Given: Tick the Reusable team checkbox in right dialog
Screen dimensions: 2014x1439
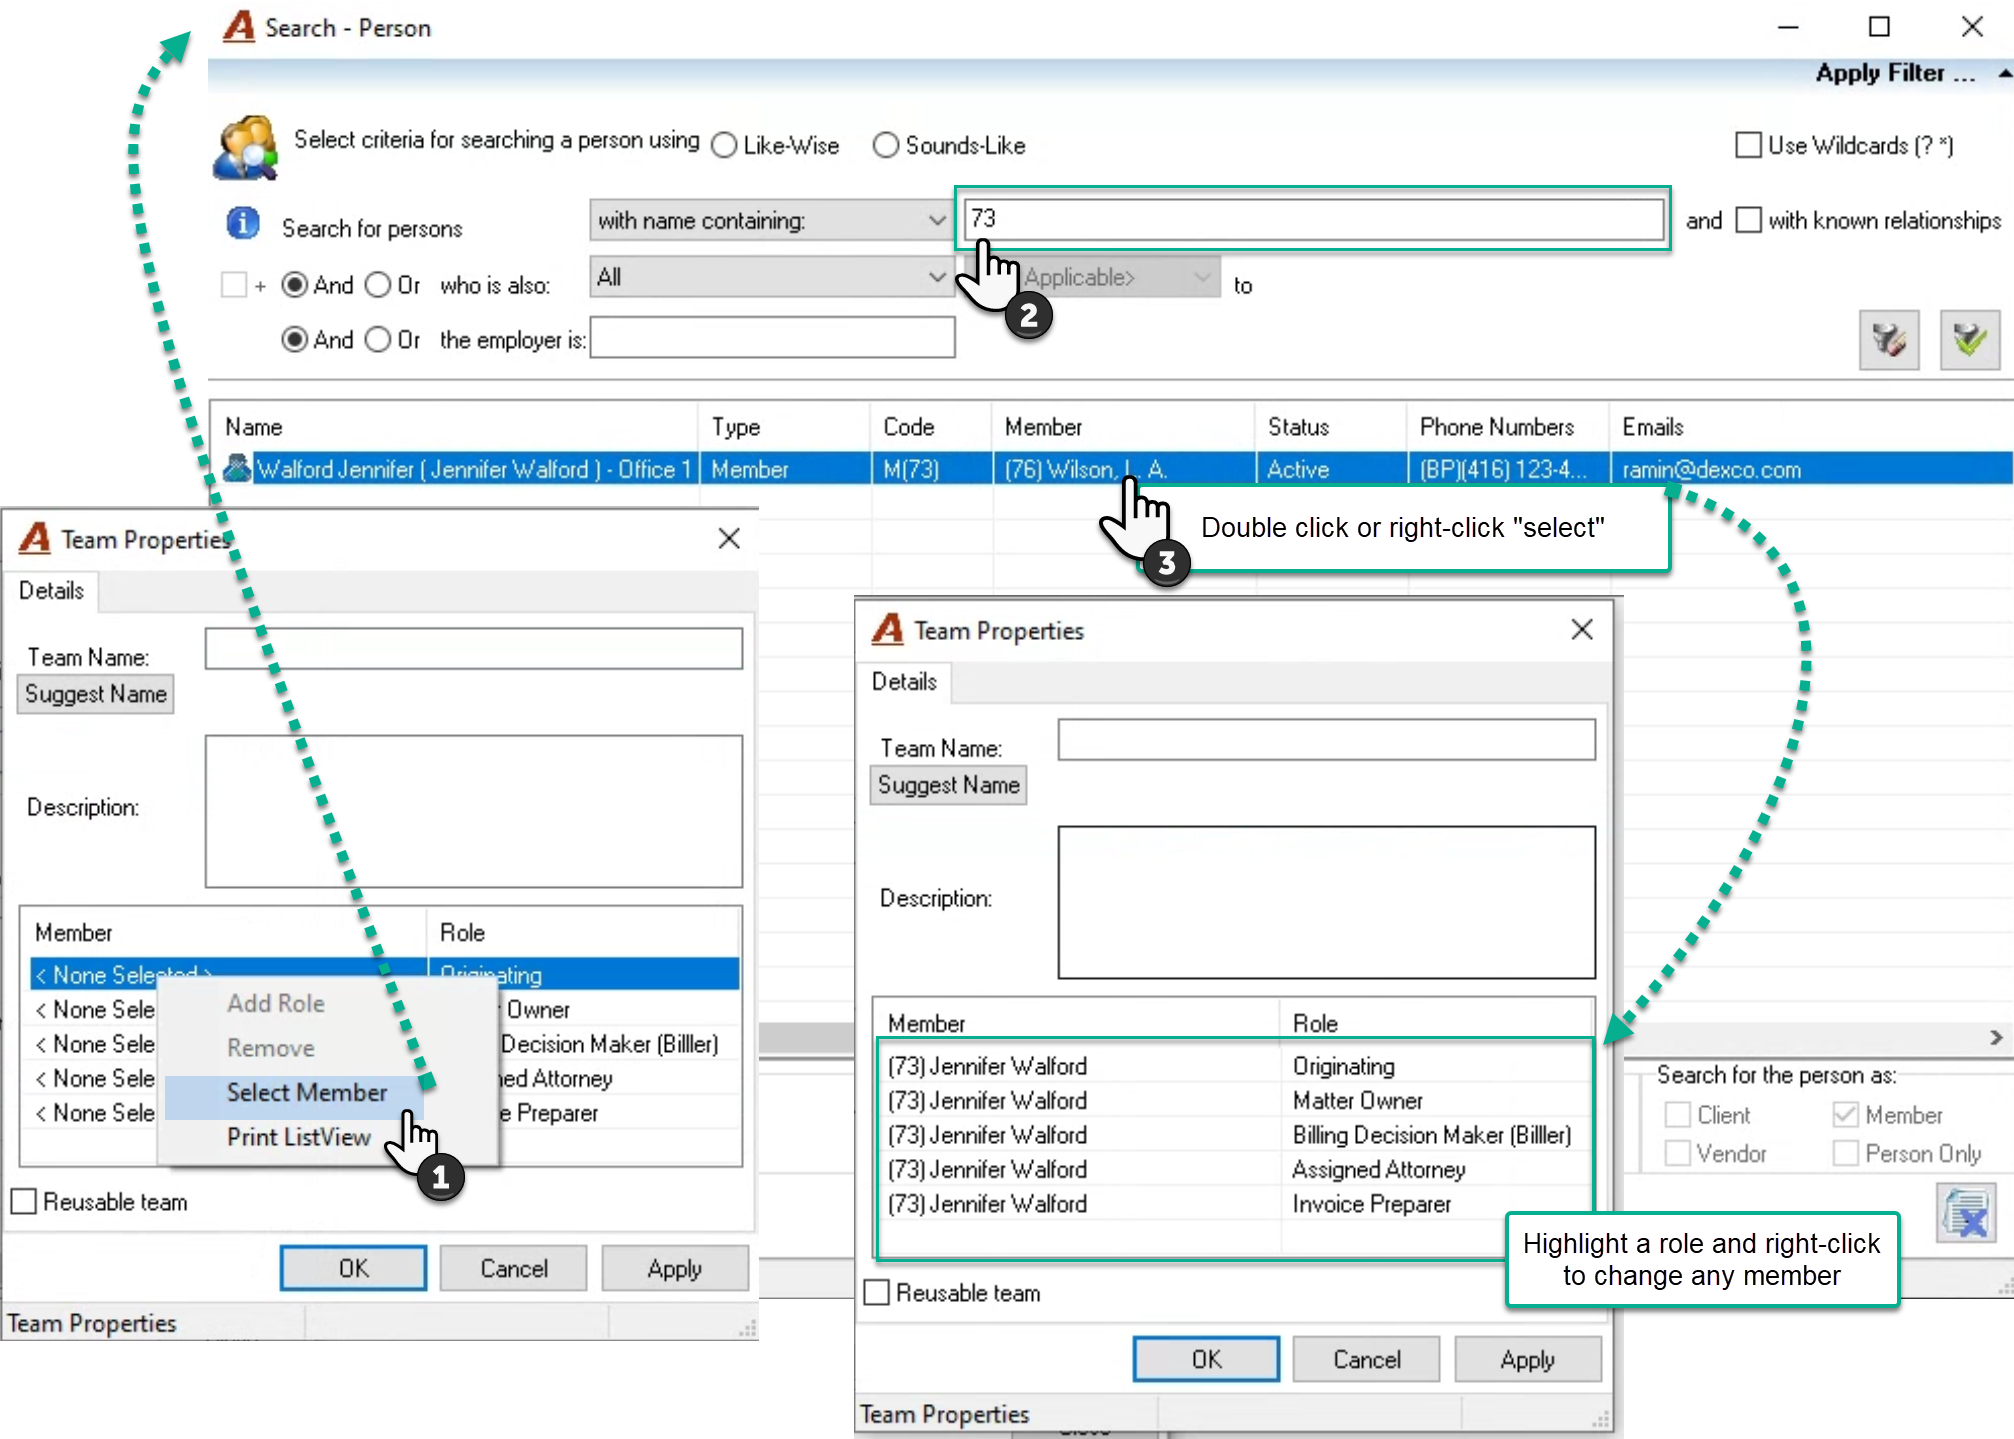Looking at the screenshot, I should click(x=877, y=1292).
